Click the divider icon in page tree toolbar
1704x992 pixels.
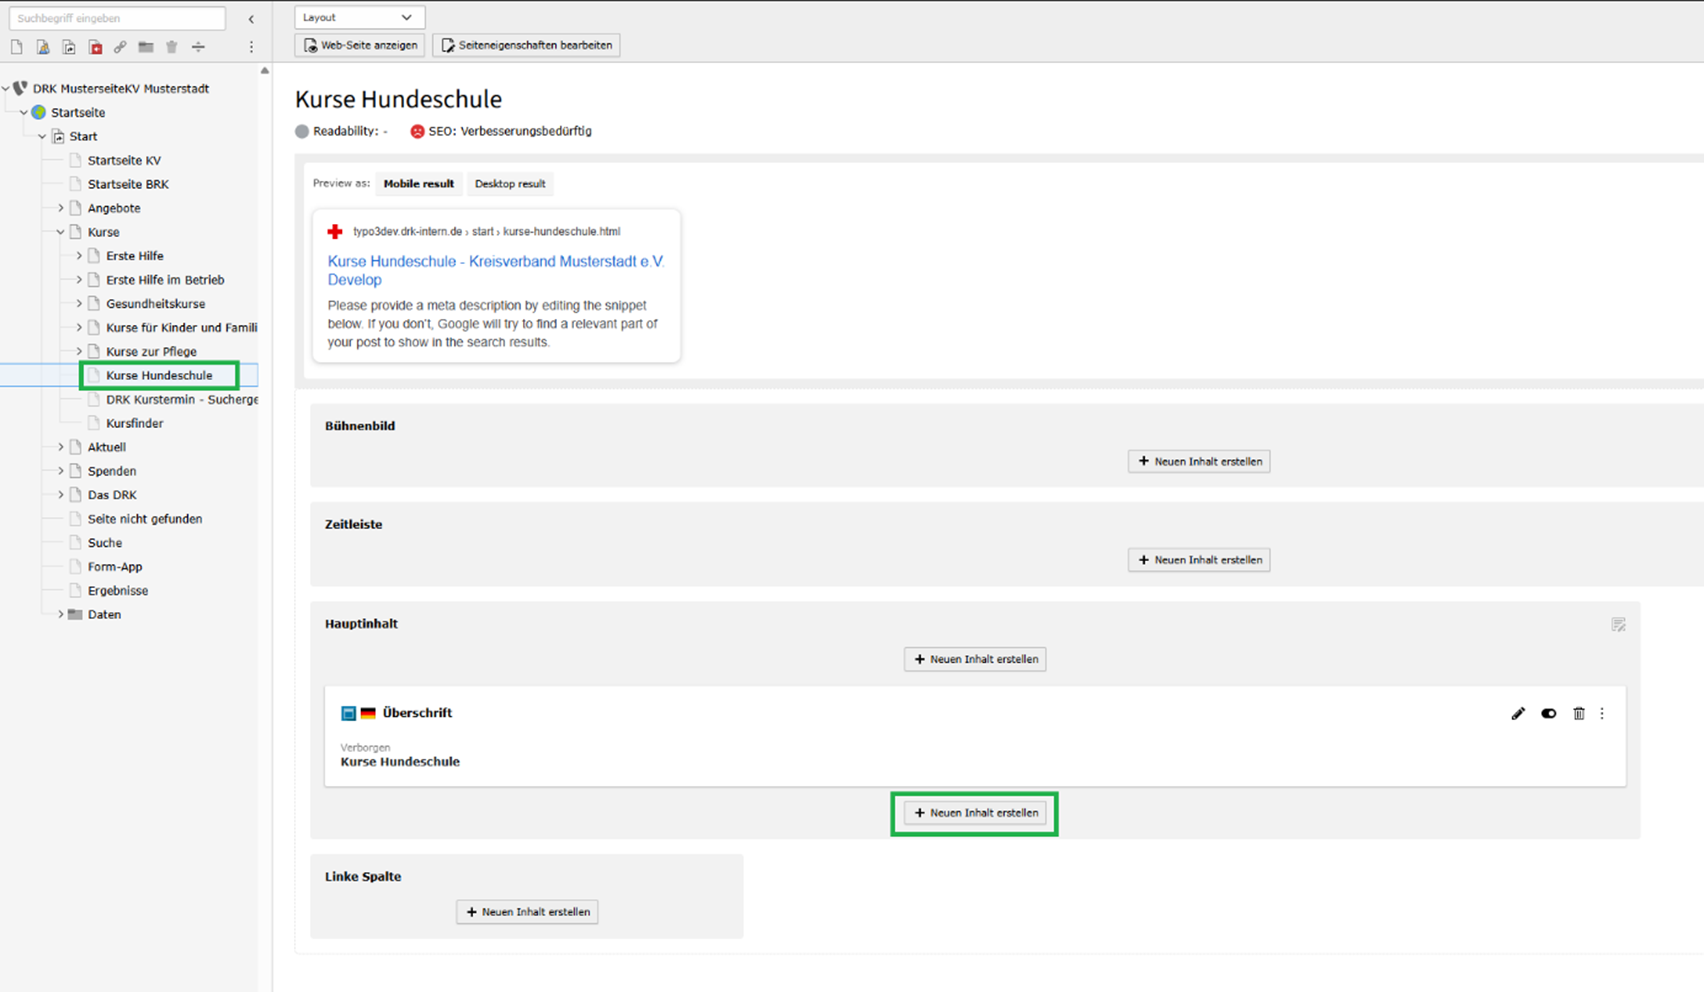pos(198,47)
